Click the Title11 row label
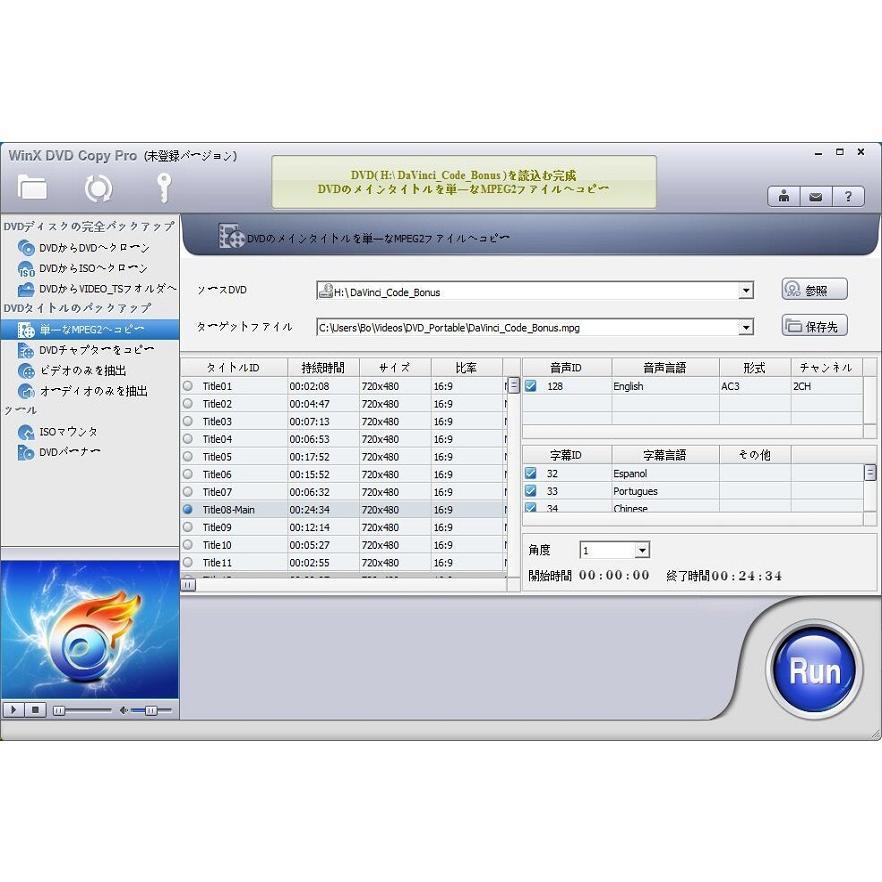 point(217,562)
